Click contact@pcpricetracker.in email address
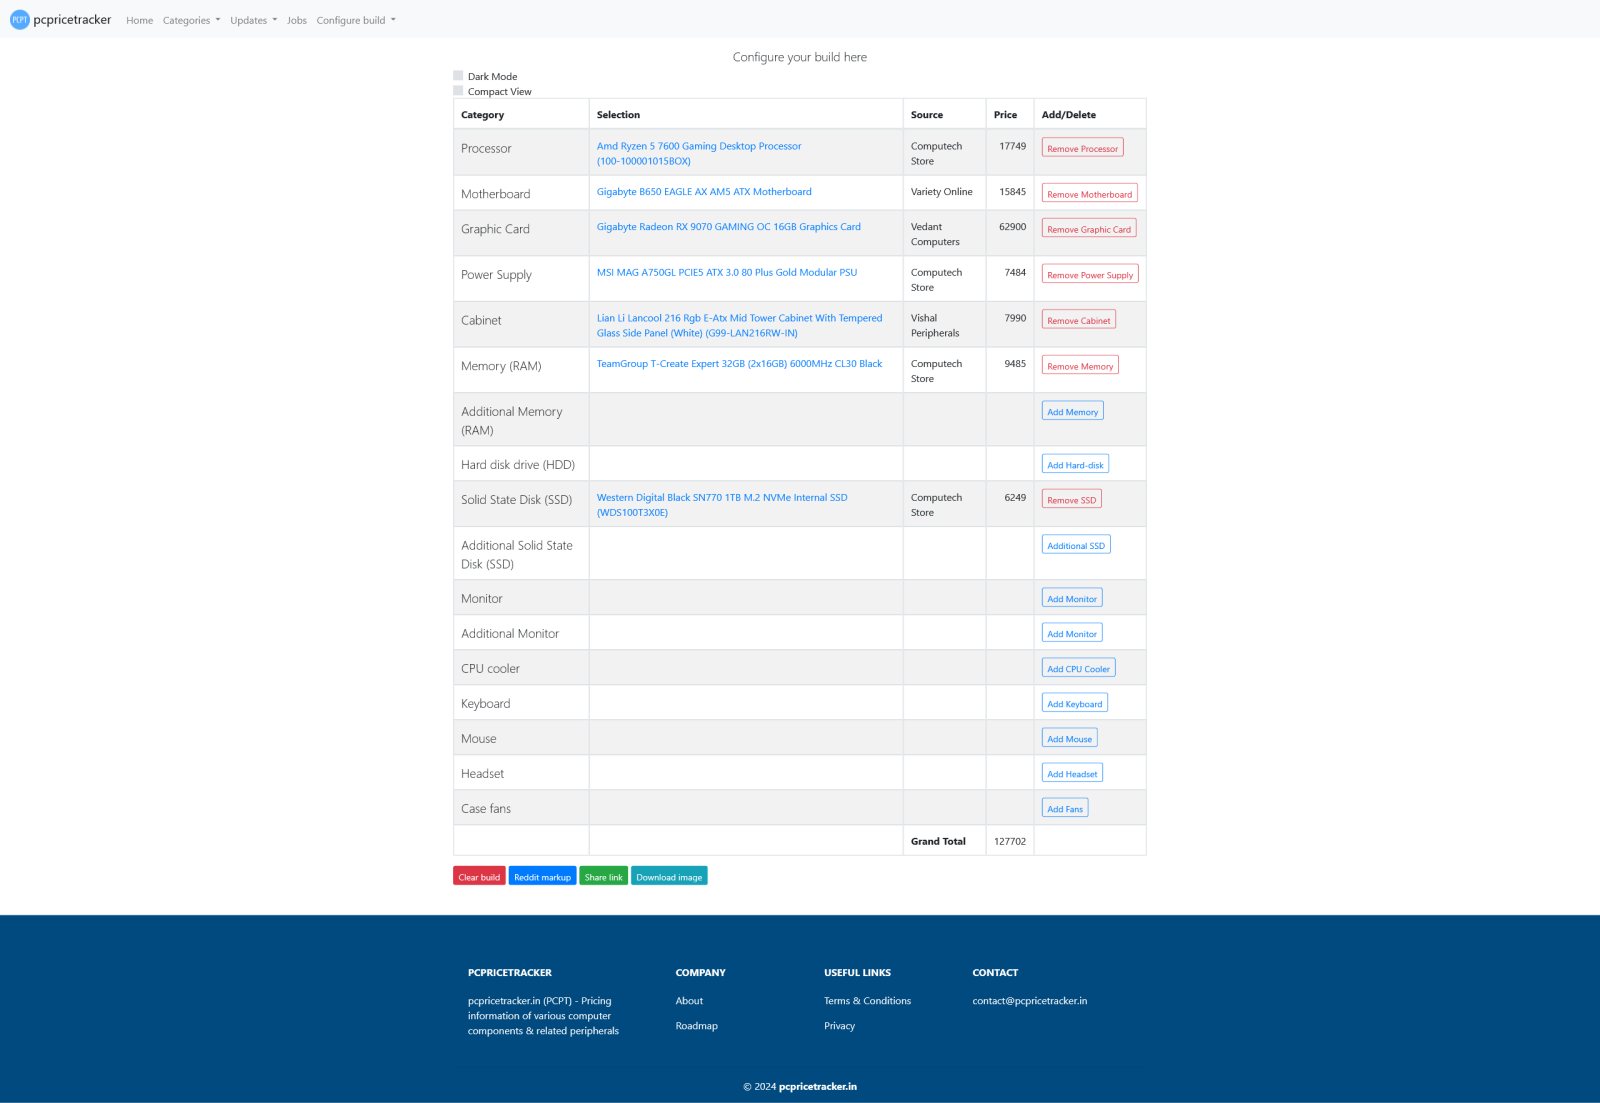Viewport: 1600px width, 1103px height. 1029,1001
